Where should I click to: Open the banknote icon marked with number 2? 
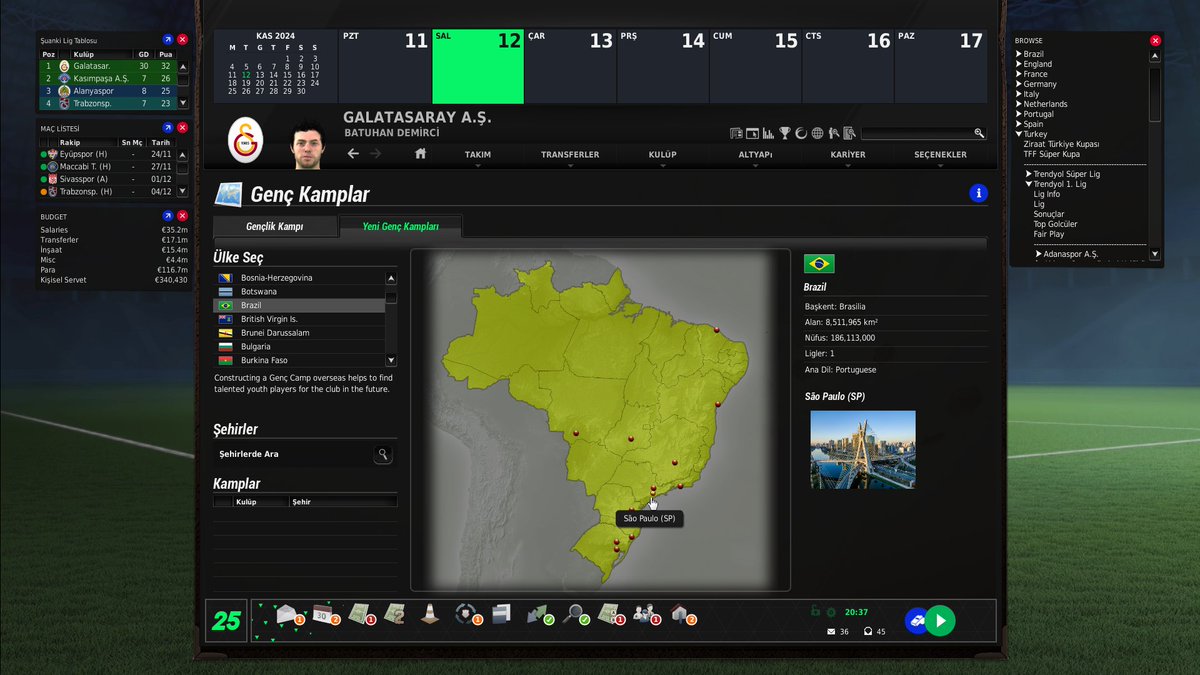click(393, 613)
